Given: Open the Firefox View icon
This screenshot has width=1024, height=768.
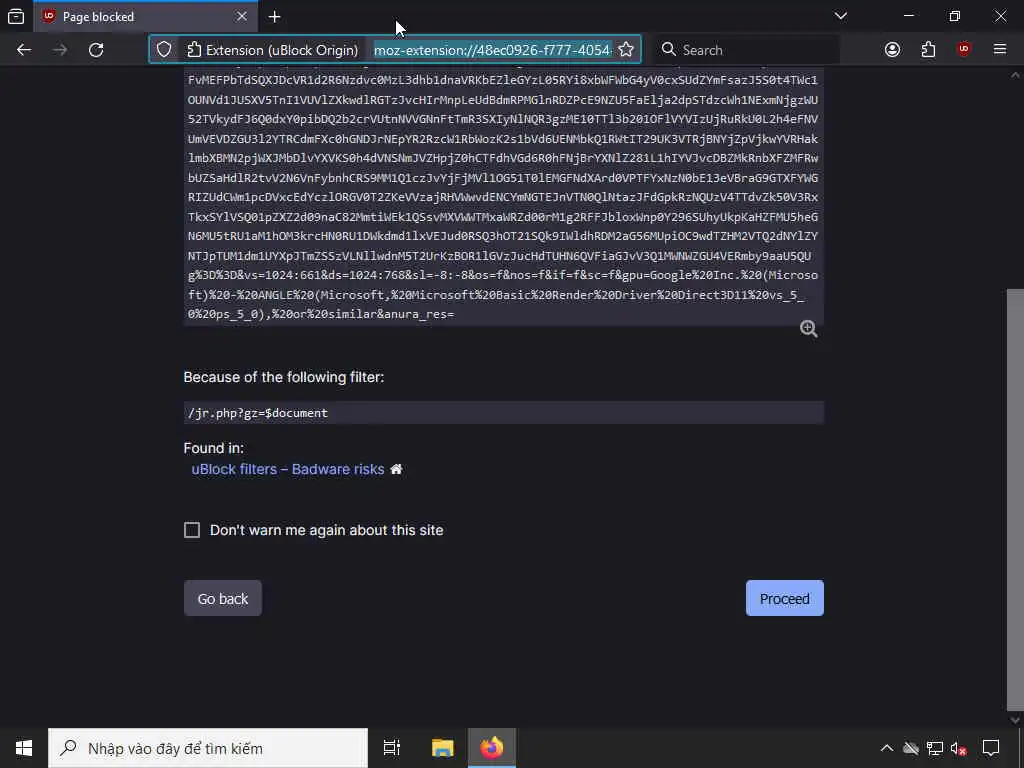Looking at the screenshot, I should tap(16, 16).
